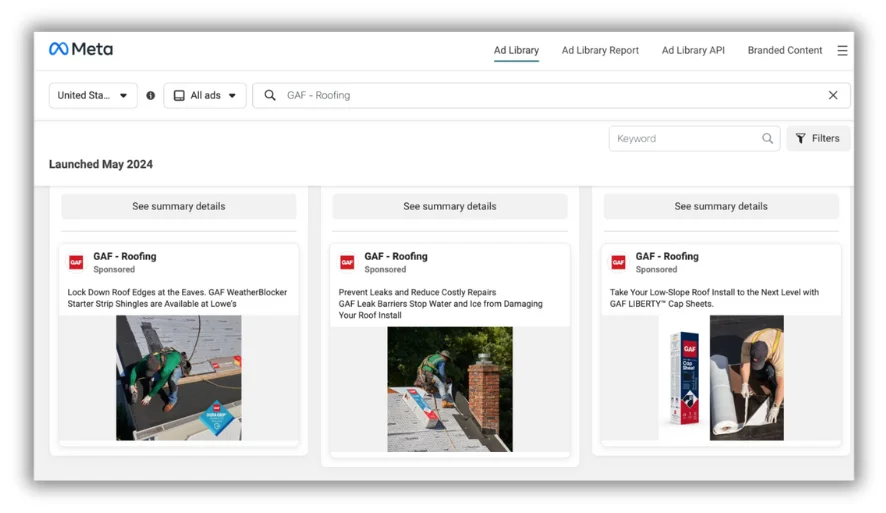Open the hamburger menu icon
886x513 pixels.
pyautogui.click(x=842, y=51)
